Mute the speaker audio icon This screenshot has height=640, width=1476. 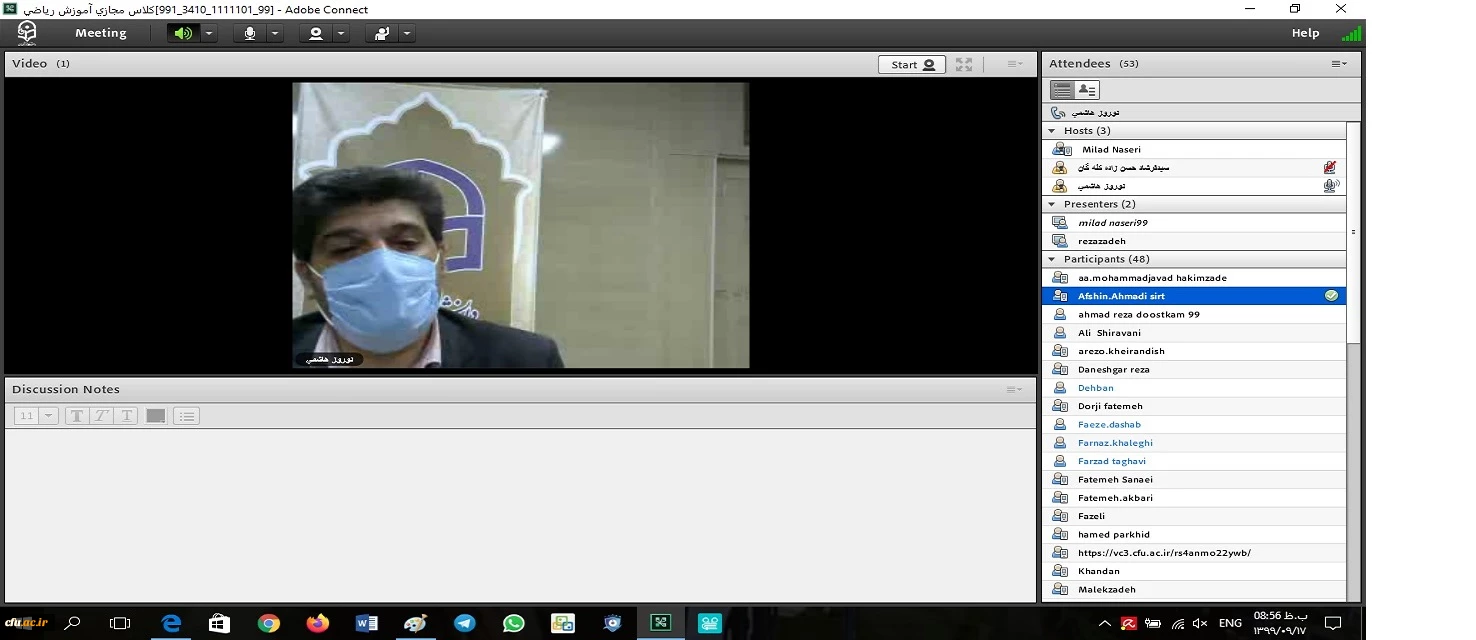(182, 33)
